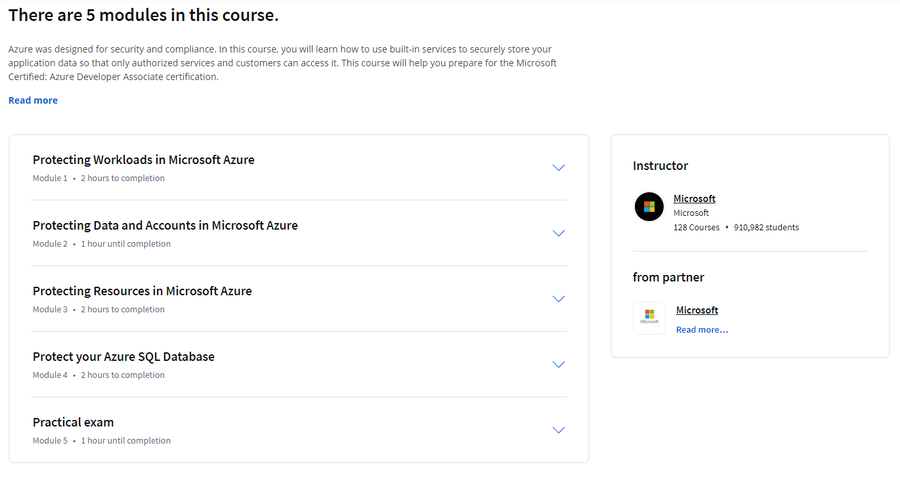Expand the Protecting Workloads module chevron

558,168
